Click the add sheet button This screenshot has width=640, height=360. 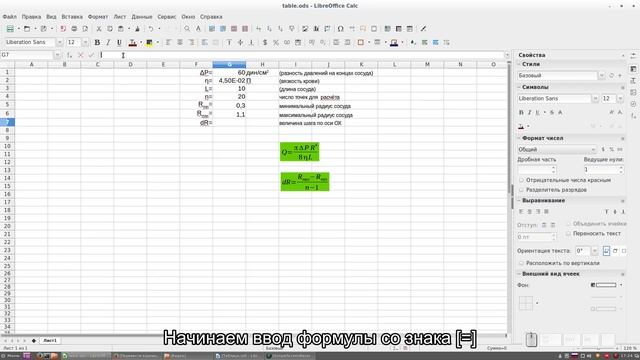pos(33,340)
